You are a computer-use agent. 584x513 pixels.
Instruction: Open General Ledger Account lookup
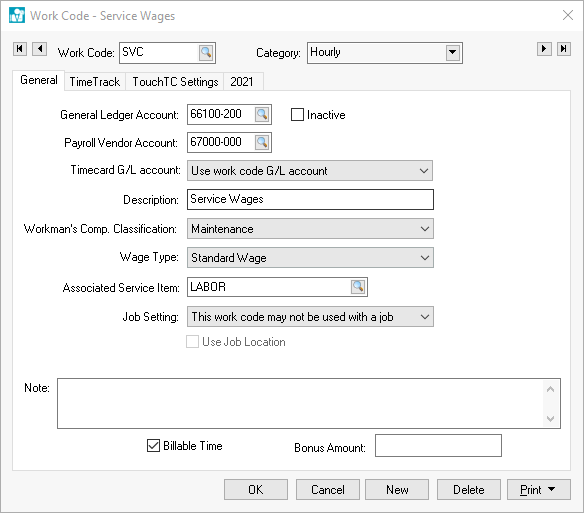262,114
